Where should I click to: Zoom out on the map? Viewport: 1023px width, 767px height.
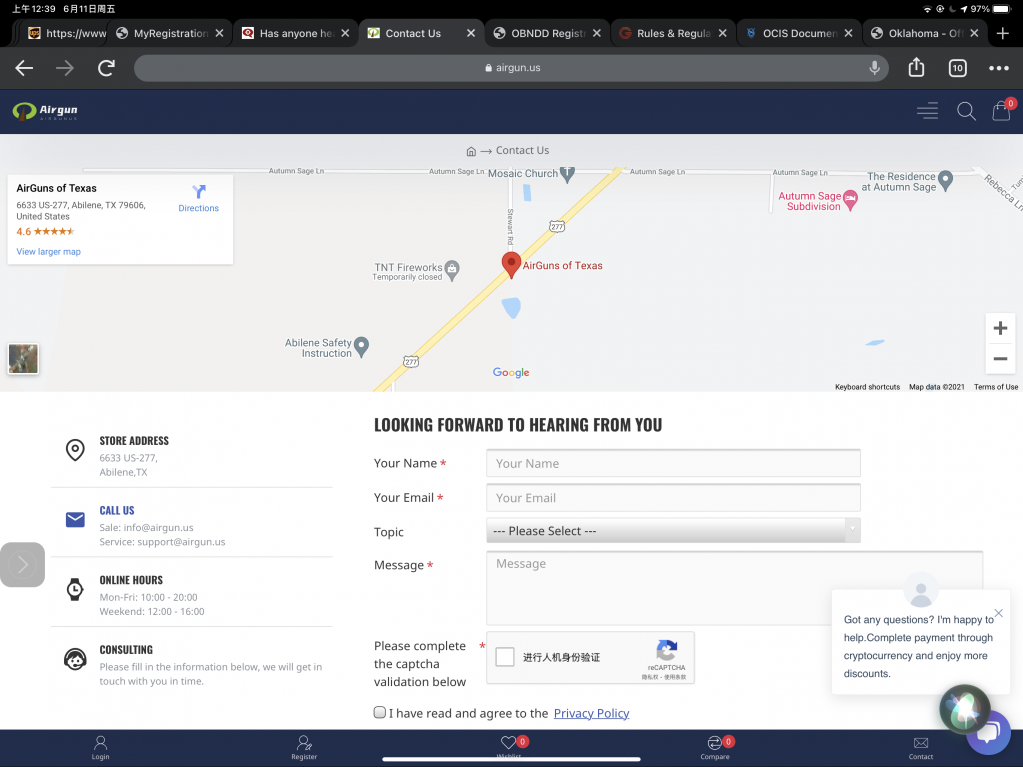pos(1000,359)
